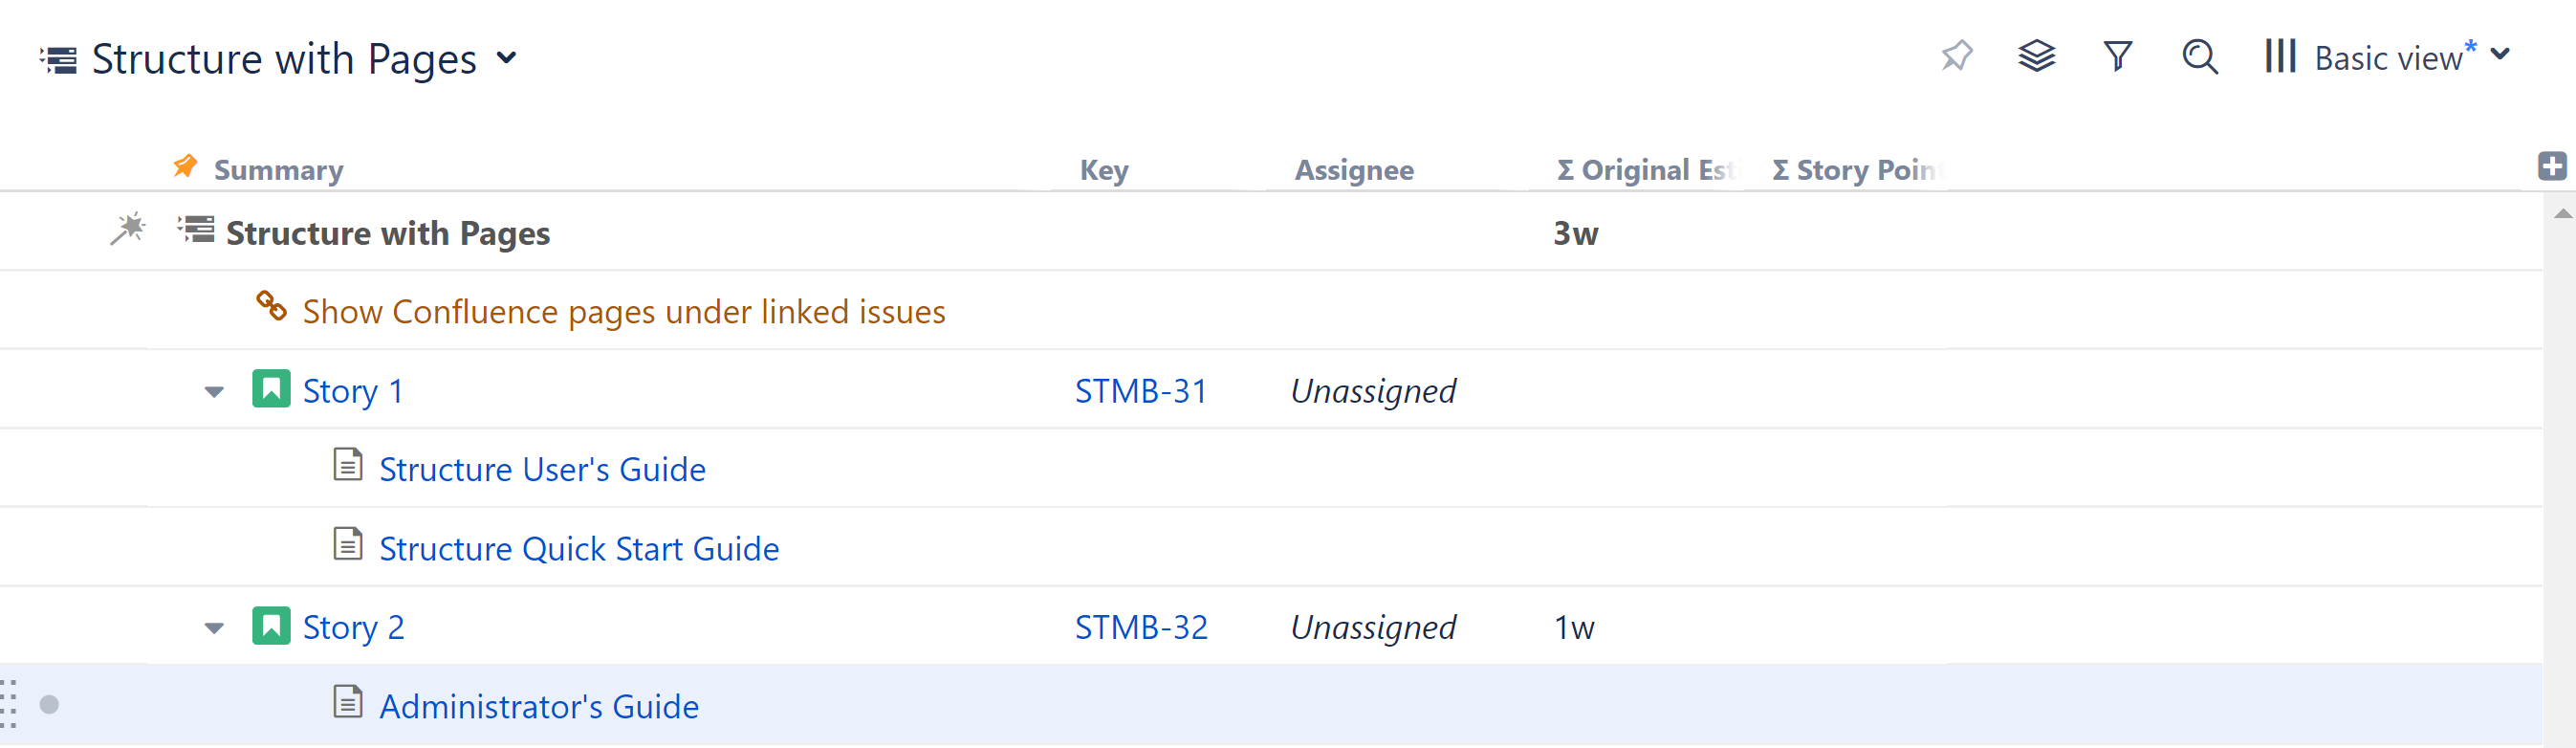The image size is (2576, 748).
Task: Open the STMB-31 issue link
Action: 1141,390
